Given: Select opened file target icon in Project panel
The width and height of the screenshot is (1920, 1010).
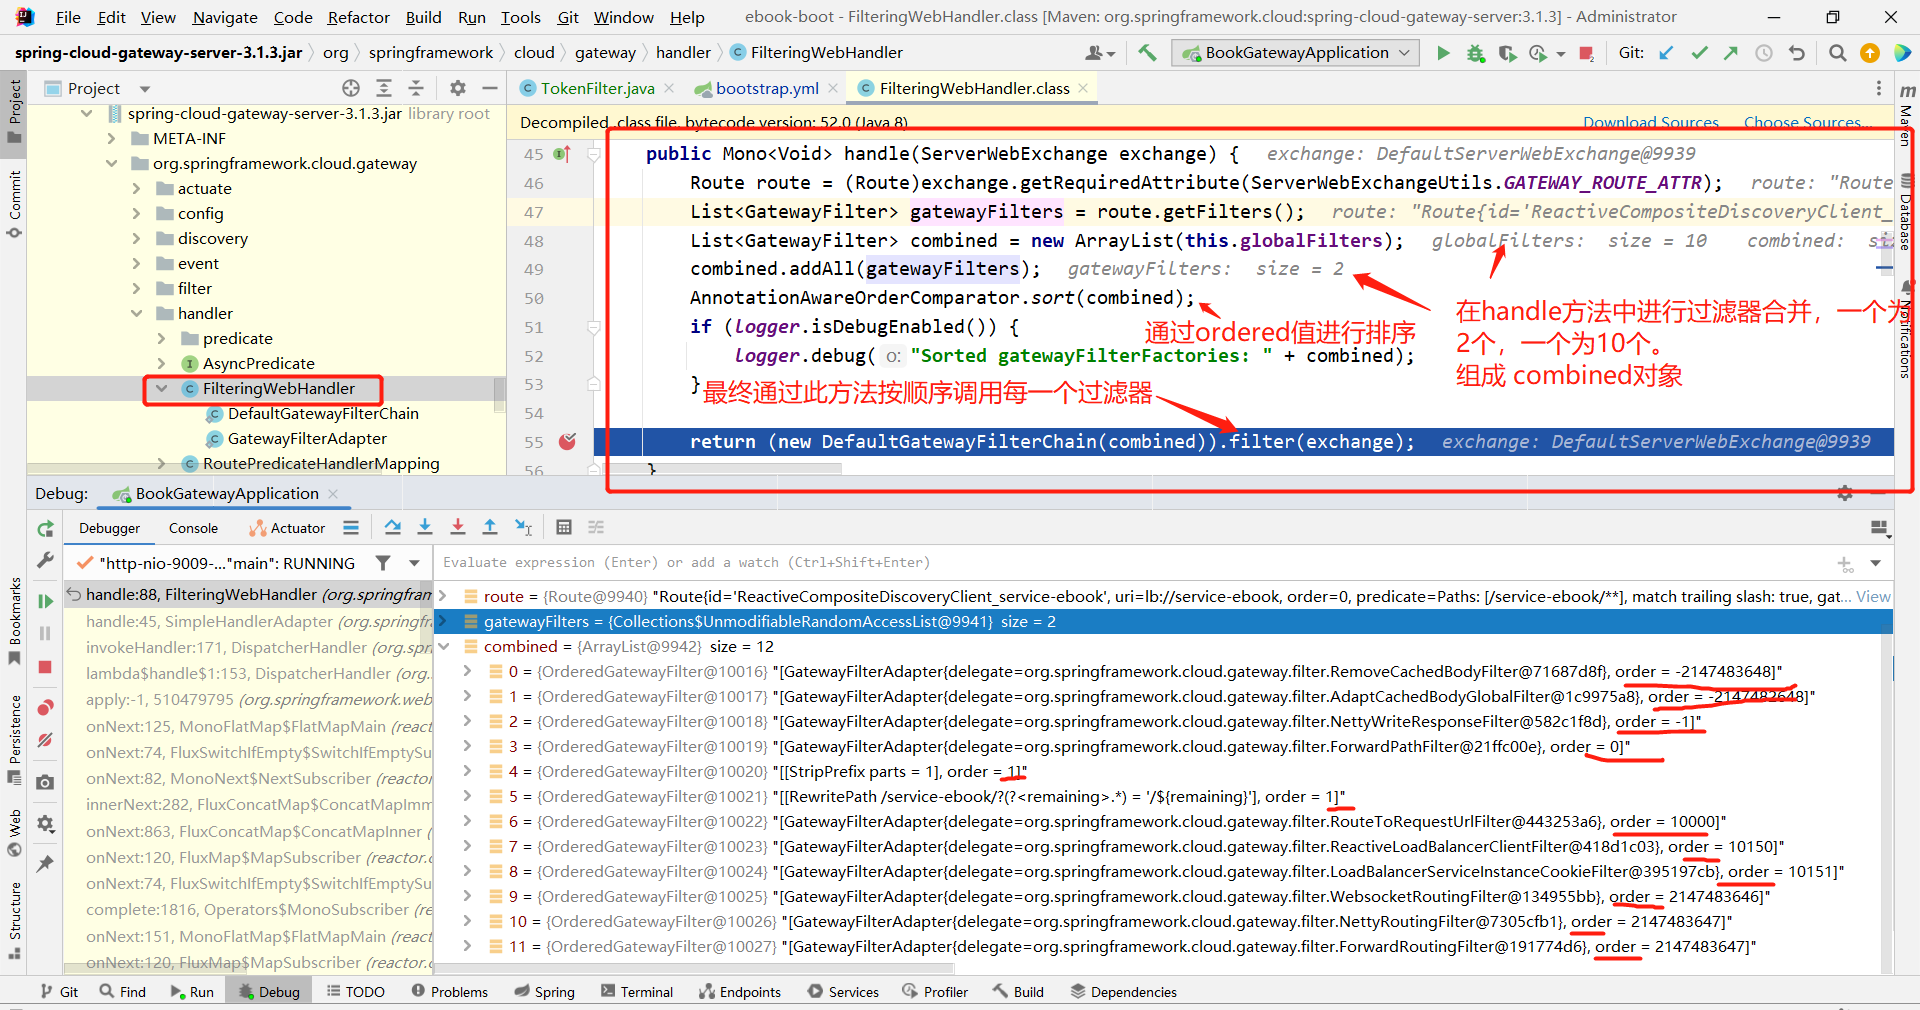Looking at the screenshot, I should 350,88.
